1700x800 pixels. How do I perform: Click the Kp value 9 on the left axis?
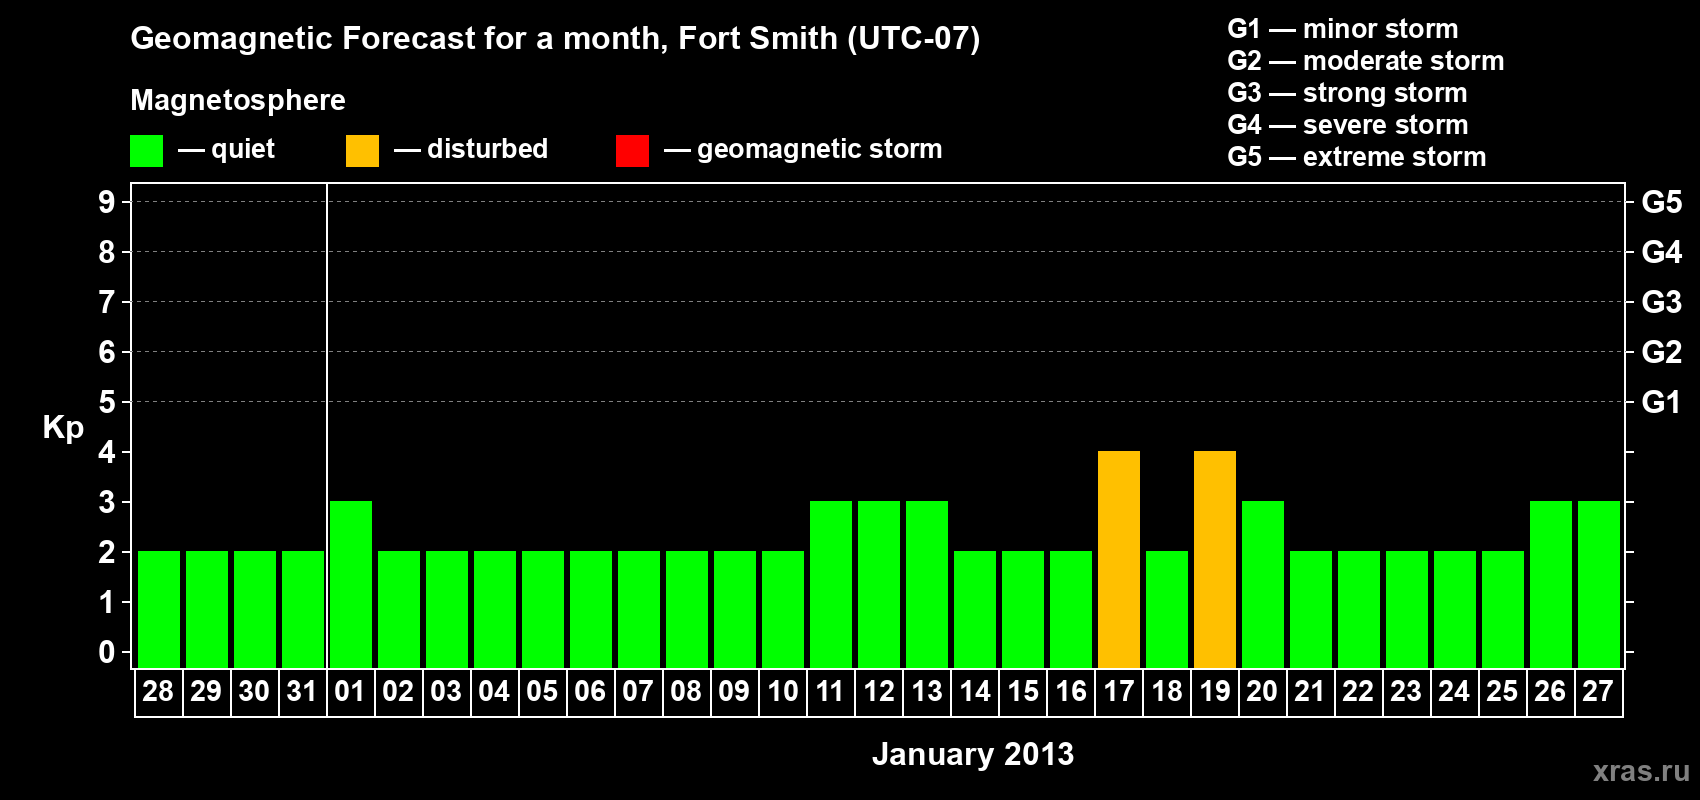coord(107,202)
